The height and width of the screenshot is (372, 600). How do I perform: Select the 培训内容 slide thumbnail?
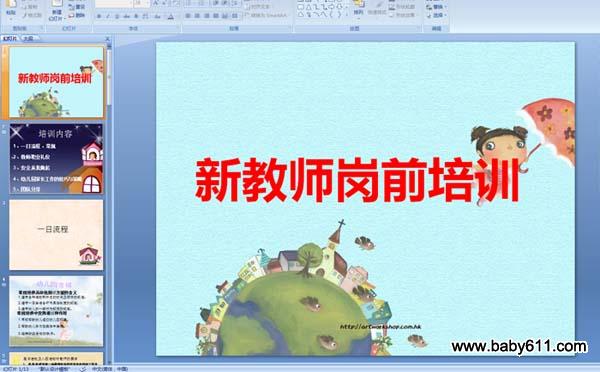coord(56,158)
